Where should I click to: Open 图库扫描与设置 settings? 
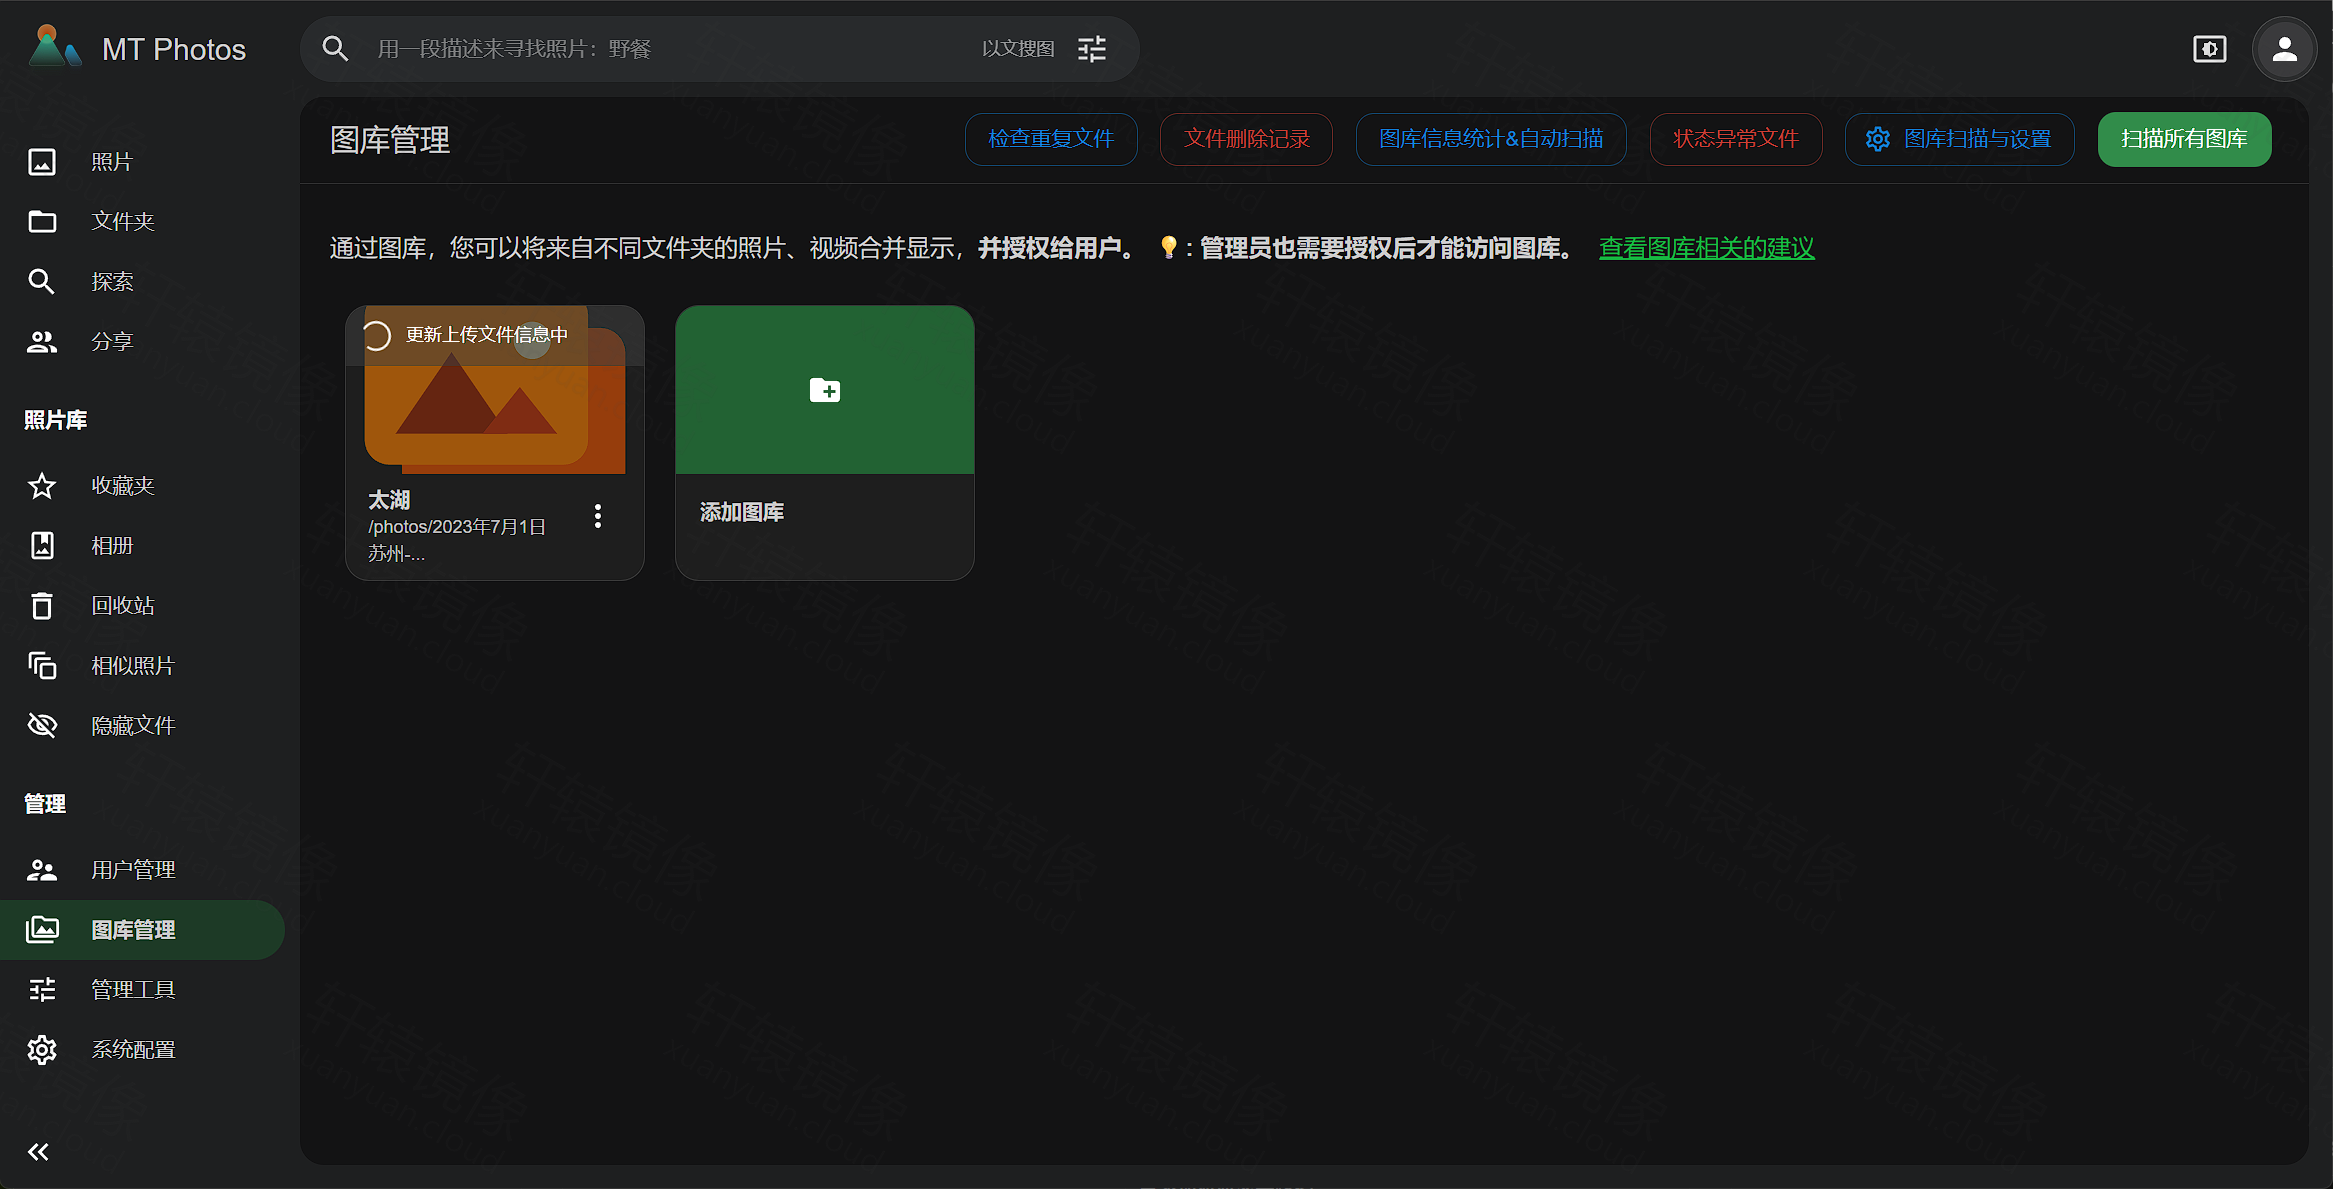click(x=1960, y=139)
